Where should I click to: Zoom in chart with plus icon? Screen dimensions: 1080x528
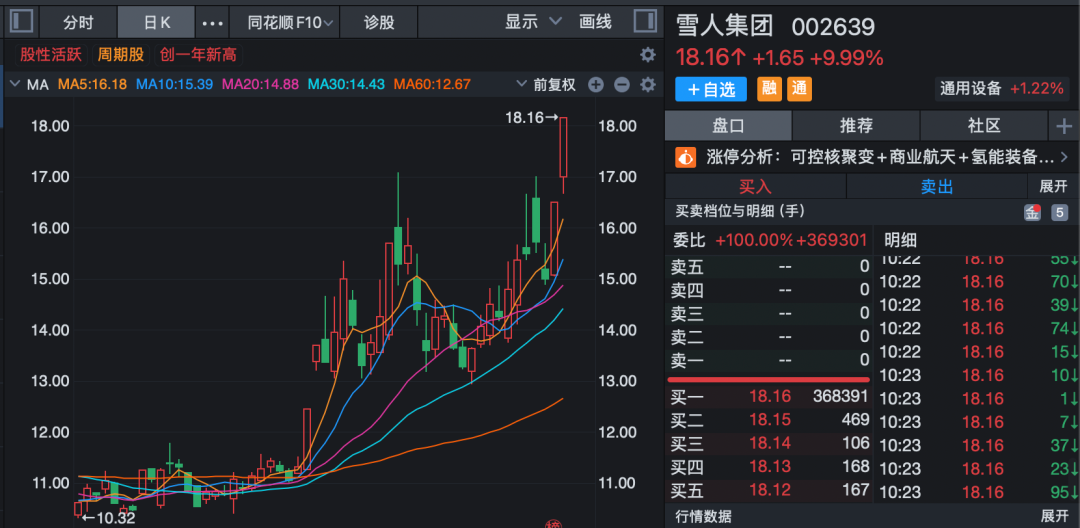coord(596,85)
